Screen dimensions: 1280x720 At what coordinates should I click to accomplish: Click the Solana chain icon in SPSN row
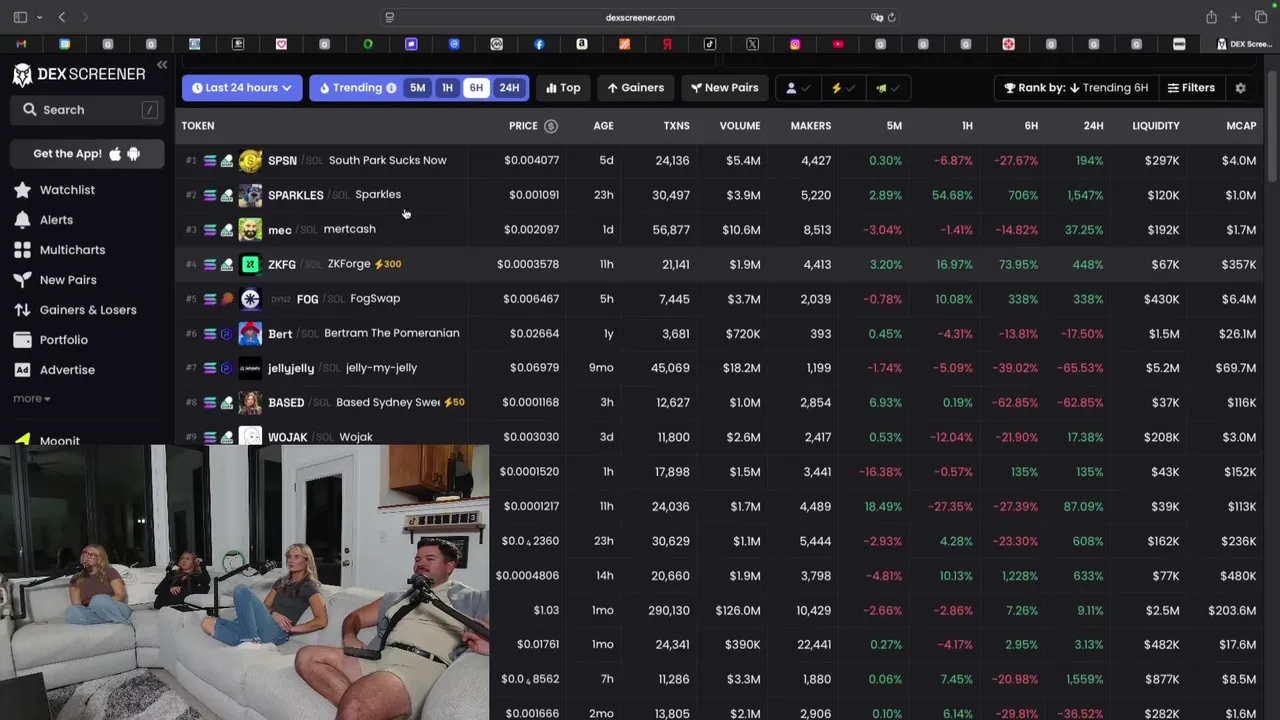pyautogui.click(x=210, y=161)
